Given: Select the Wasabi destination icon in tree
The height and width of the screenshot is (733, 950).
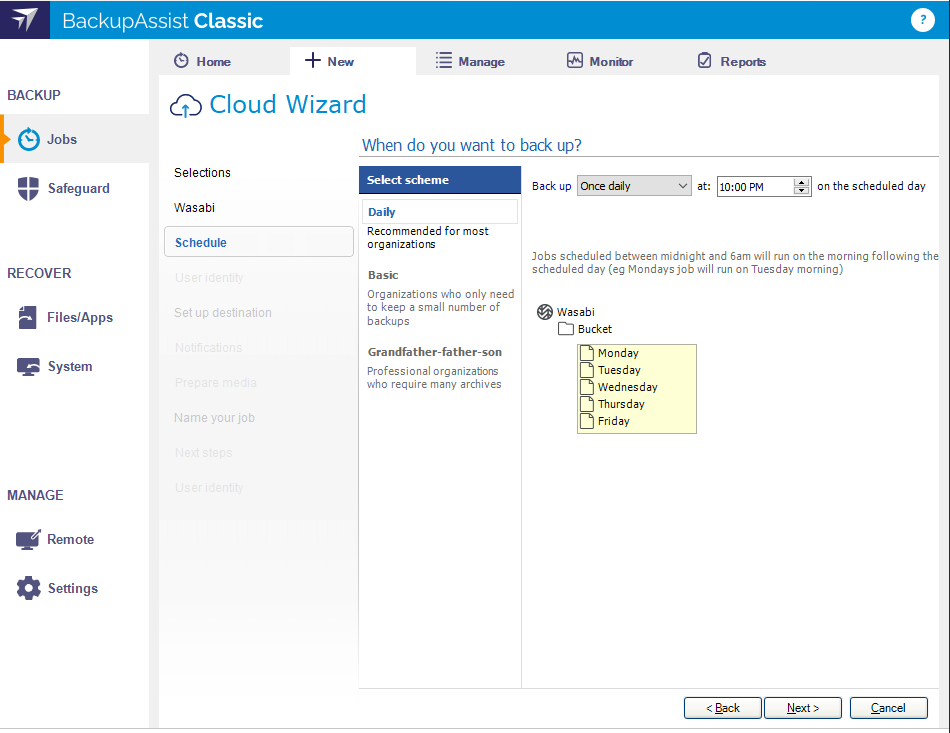Looking at the screenshot, I should coord(545,312).
